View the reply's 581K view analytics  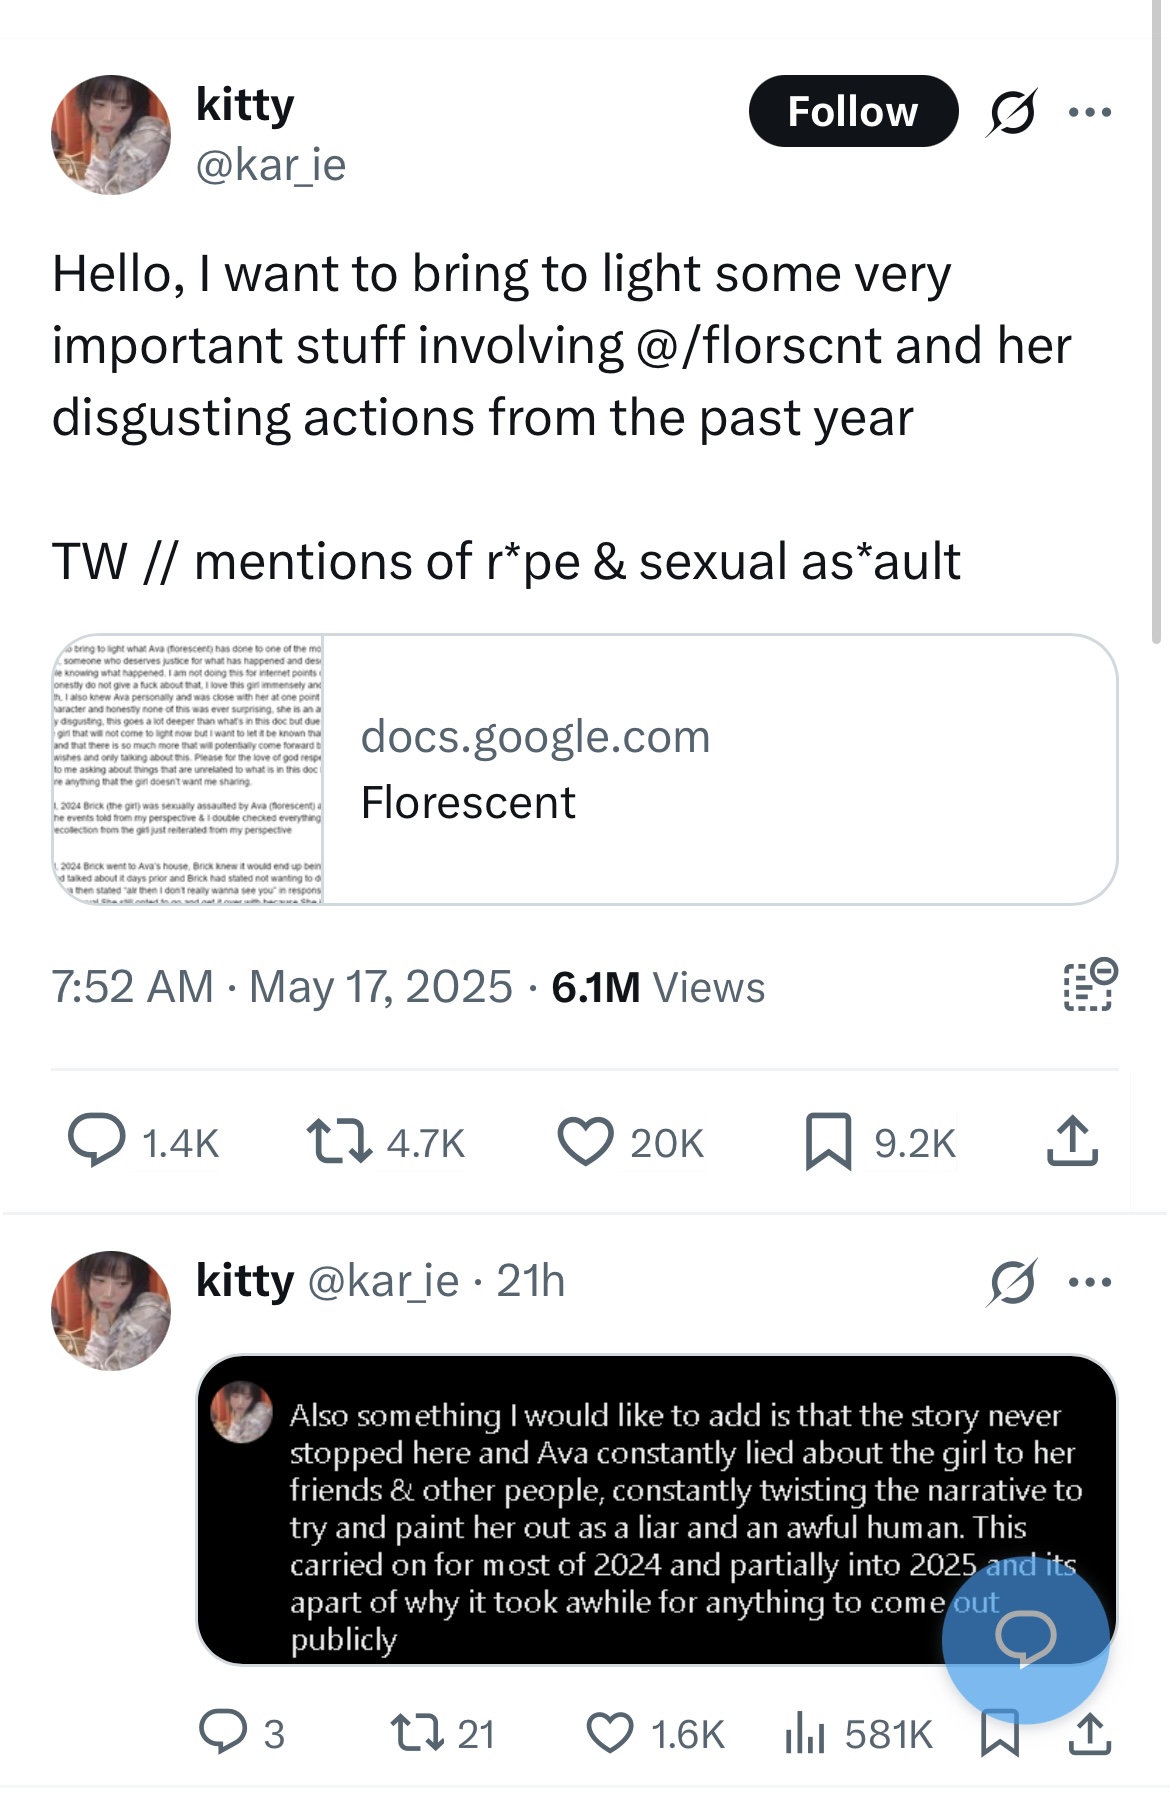(x=859, y=1733)
